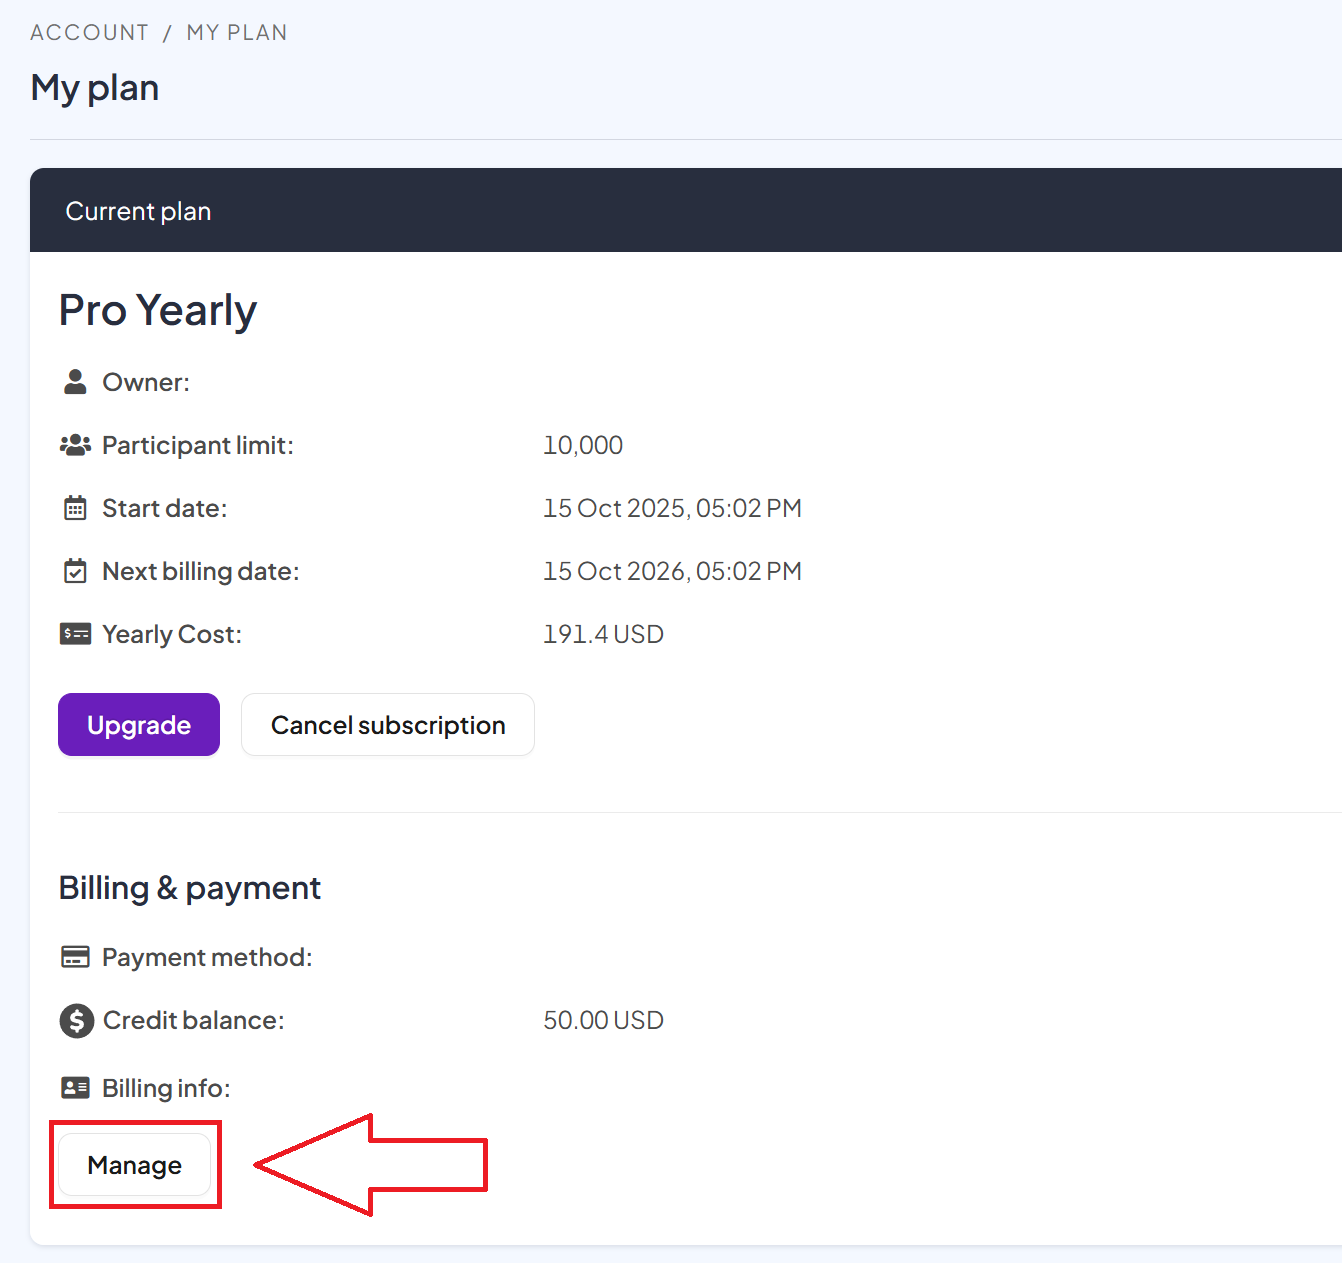1342x1263 pixels.
Task: Click the Next billing date calendar icon
Action: pyautogui.click(x=75, y=571)
